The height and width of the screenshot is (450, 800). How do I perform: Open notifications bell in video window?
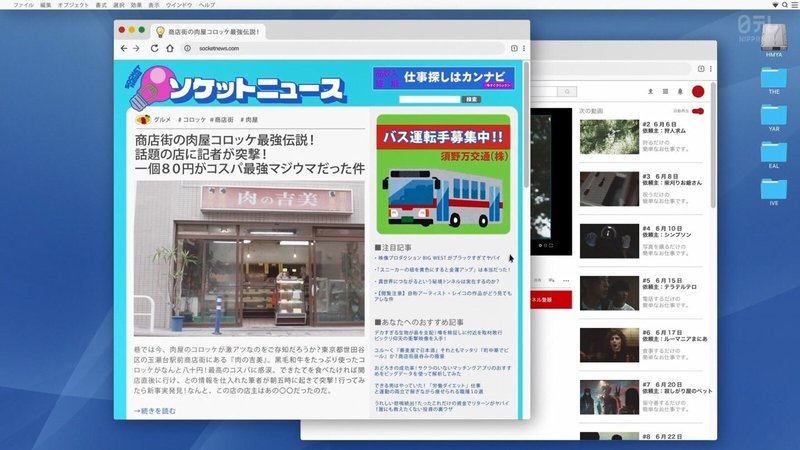pyautogui.click(x=680, y=91)
